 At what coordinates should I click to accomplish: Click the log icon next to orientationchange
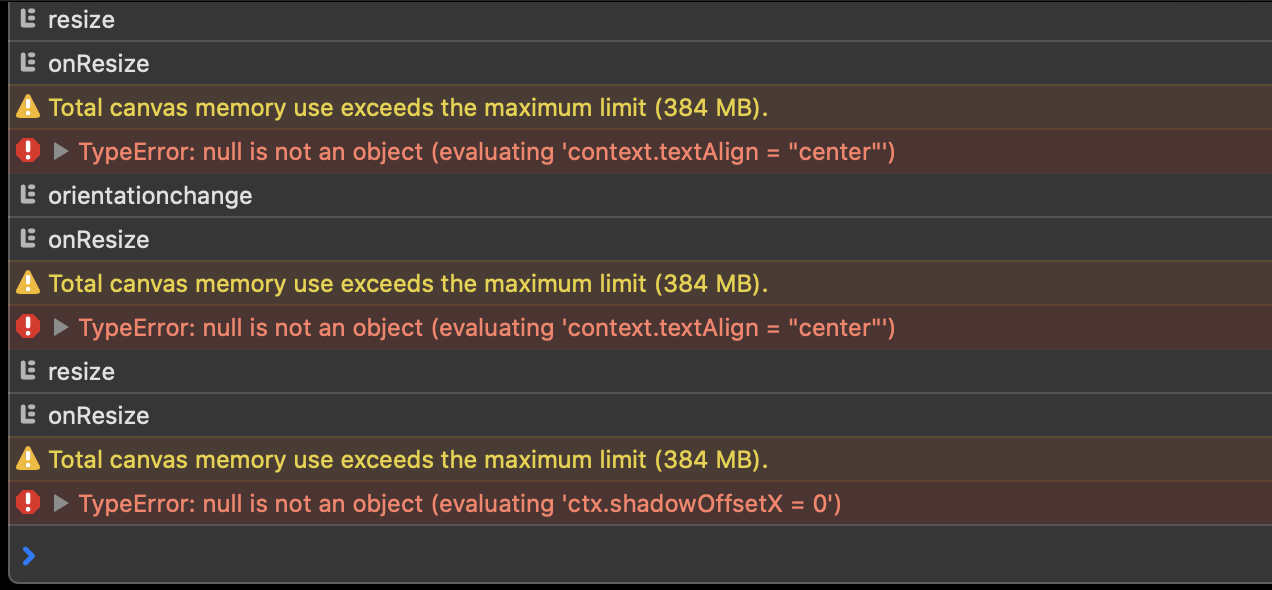(28, 195)
